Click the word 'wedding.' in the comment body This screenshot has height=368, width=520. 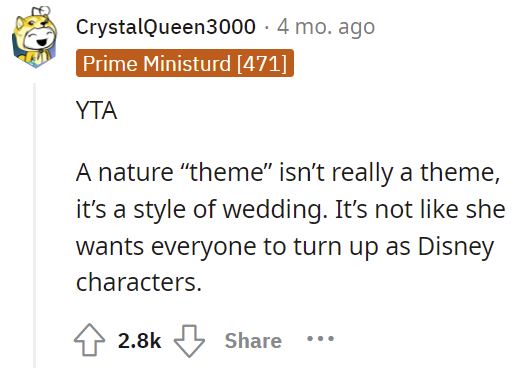(x=275, y=210)
